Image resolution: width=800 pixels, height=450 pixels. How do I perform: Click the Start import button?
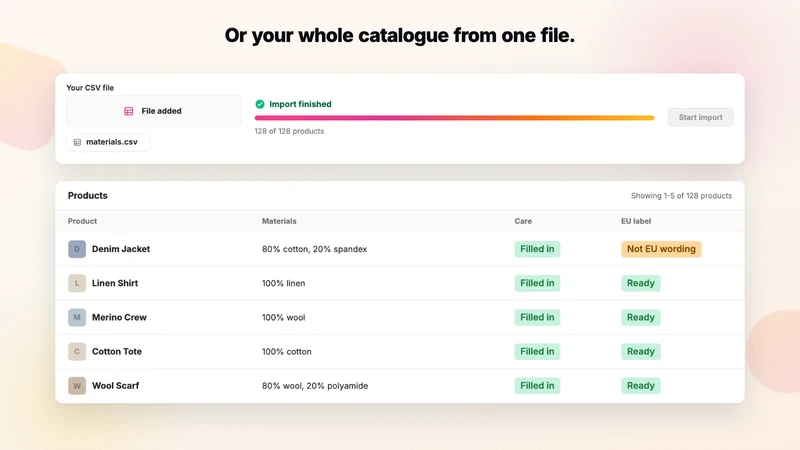coord(701,117)
